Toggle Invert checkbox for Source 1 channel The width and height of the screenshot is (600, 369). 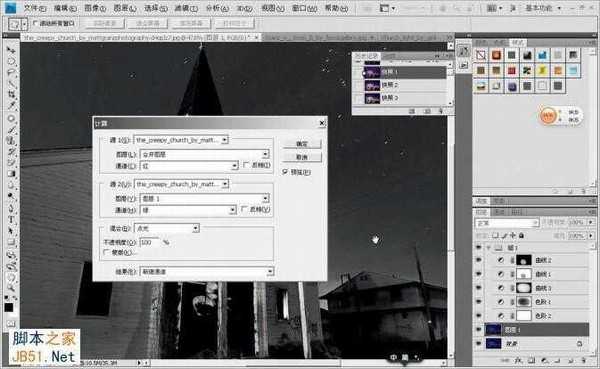click(x=246, y=165)
